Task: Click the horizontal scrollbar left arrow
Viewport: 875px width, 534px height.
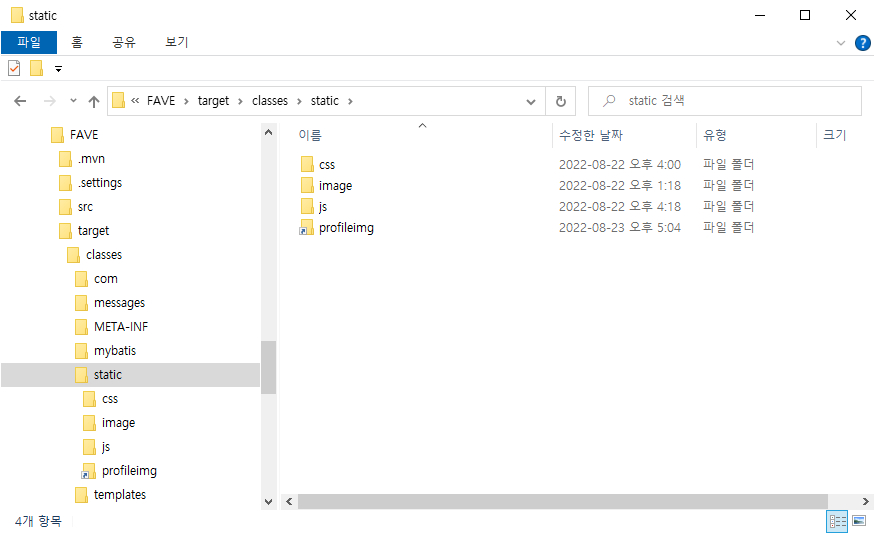Action: pyautogui.click(x=289, y=502)
